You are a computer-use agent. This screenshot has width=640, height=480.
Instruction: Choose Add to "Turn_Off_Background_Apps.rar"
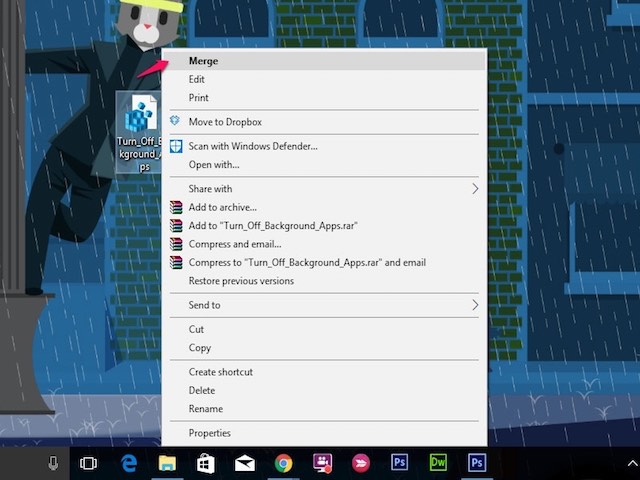pyautogui.click(x=324, y=225)
